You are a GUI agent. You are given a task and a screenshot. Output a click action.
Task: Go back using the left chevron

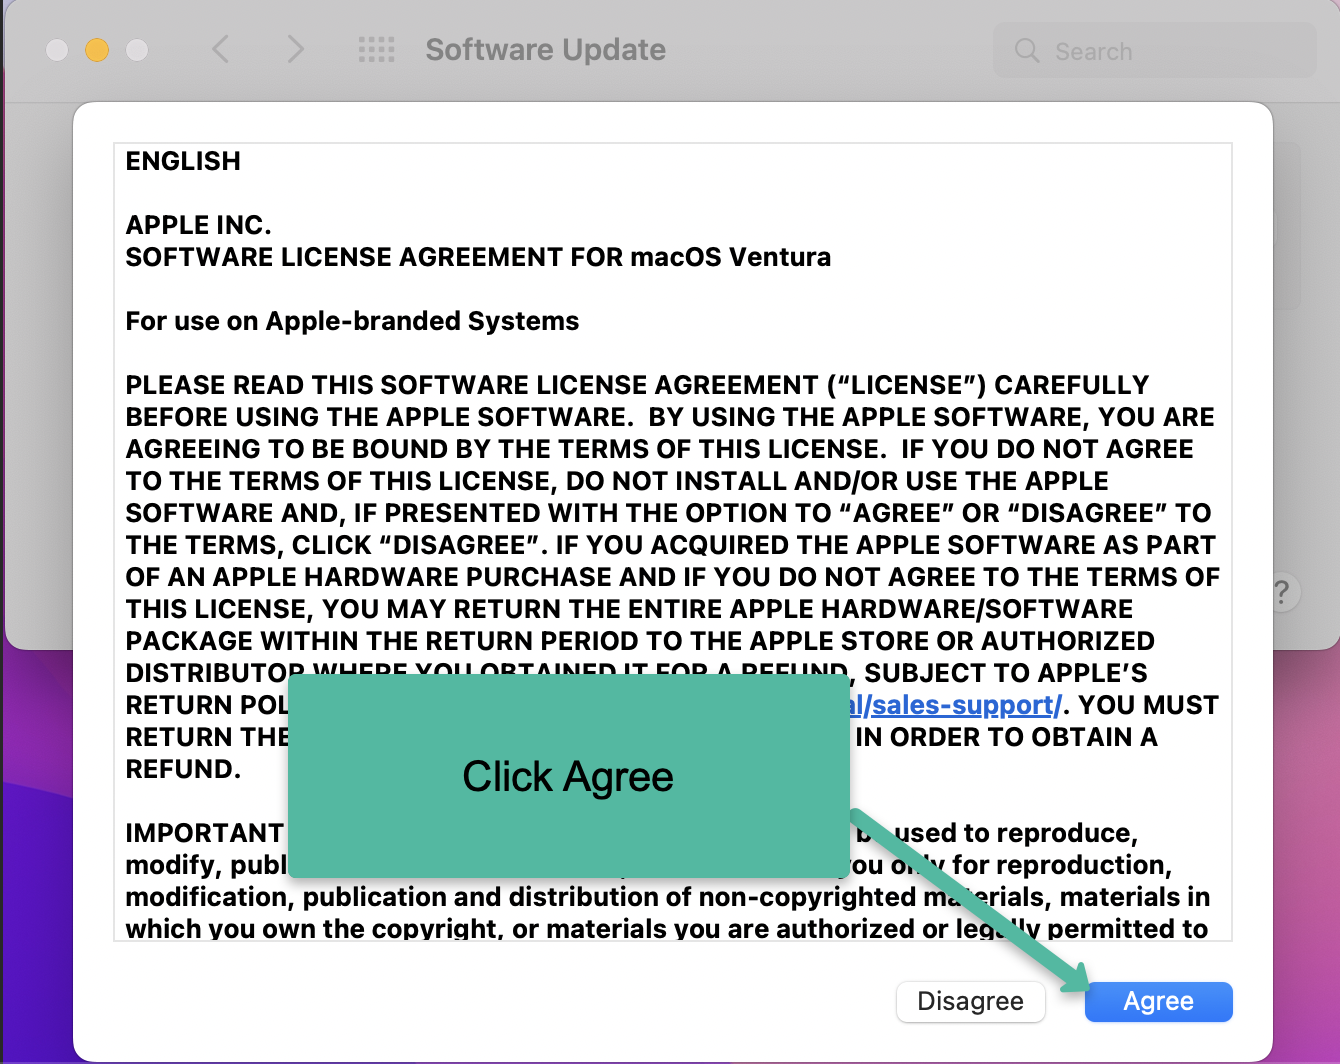click(221, 49)
